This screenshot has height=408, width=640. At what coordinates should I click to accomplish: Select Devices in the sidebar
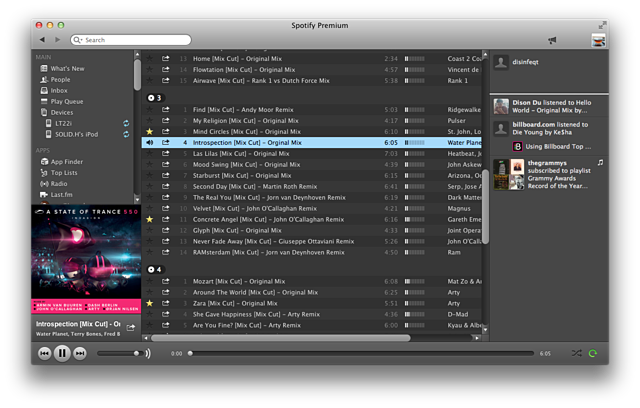pyautogui.click(x=57, y=112)
